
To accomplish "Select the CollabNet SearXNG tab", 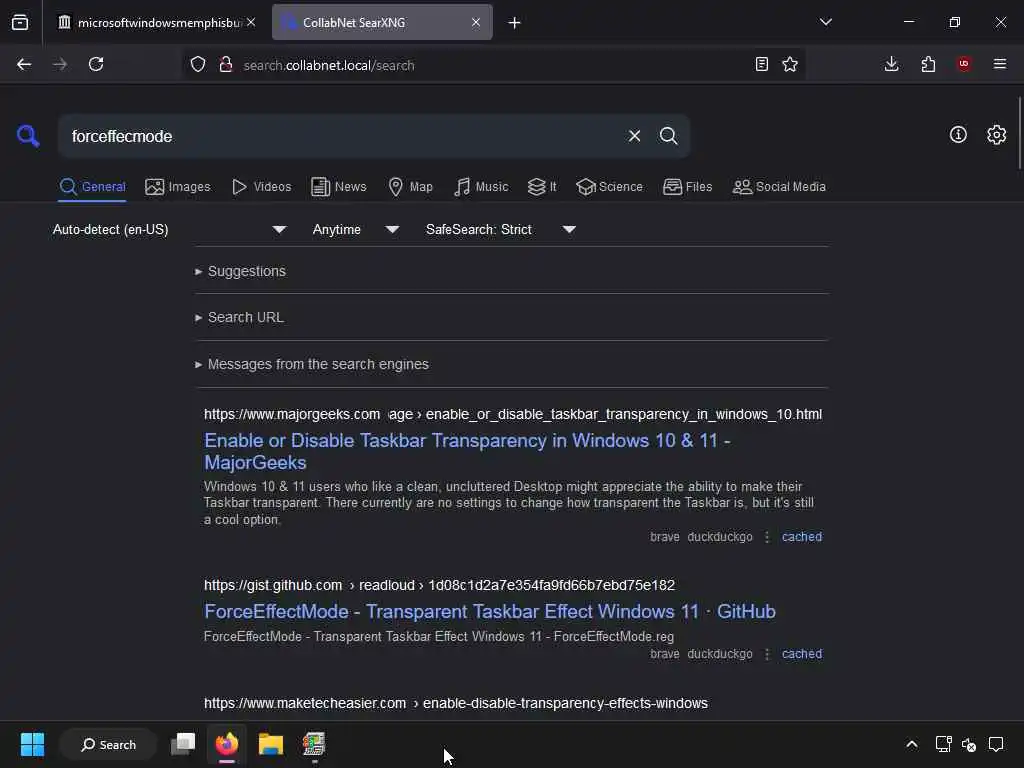I will click(382, 23).
